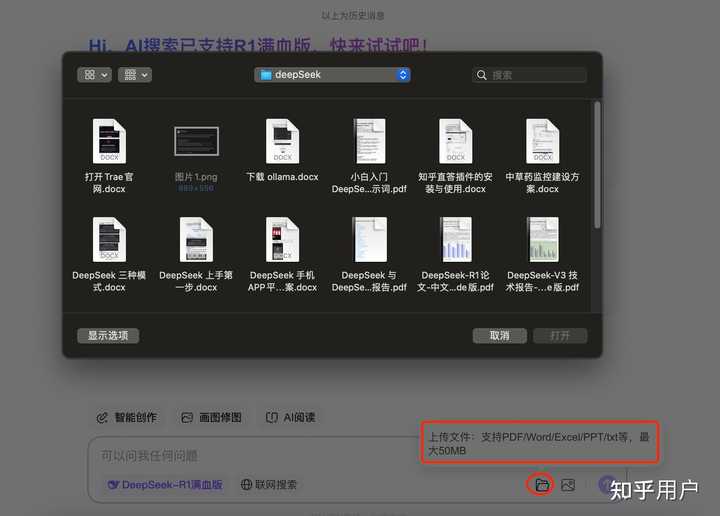Click the file name 图片 1.png
Viewport: 720px width, 516px height.
tap(196, 177)
